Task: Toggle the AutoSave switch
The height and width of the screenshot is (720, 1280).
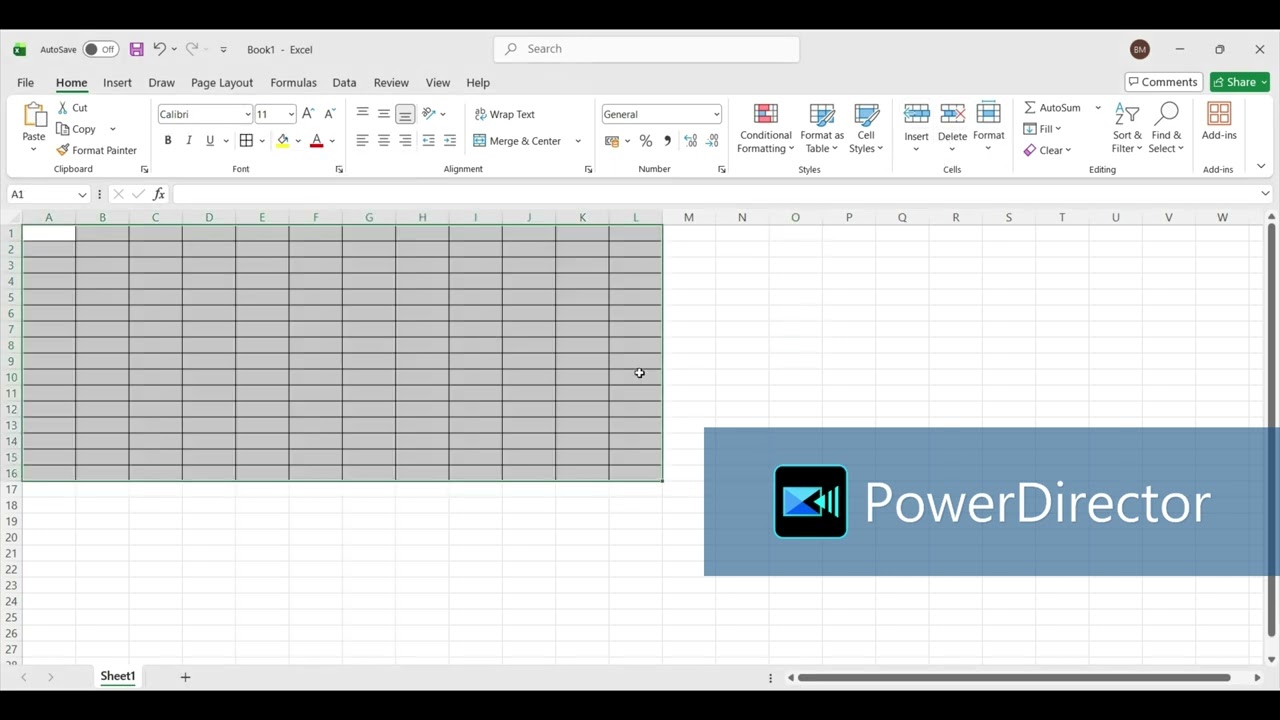Action: 100,49
